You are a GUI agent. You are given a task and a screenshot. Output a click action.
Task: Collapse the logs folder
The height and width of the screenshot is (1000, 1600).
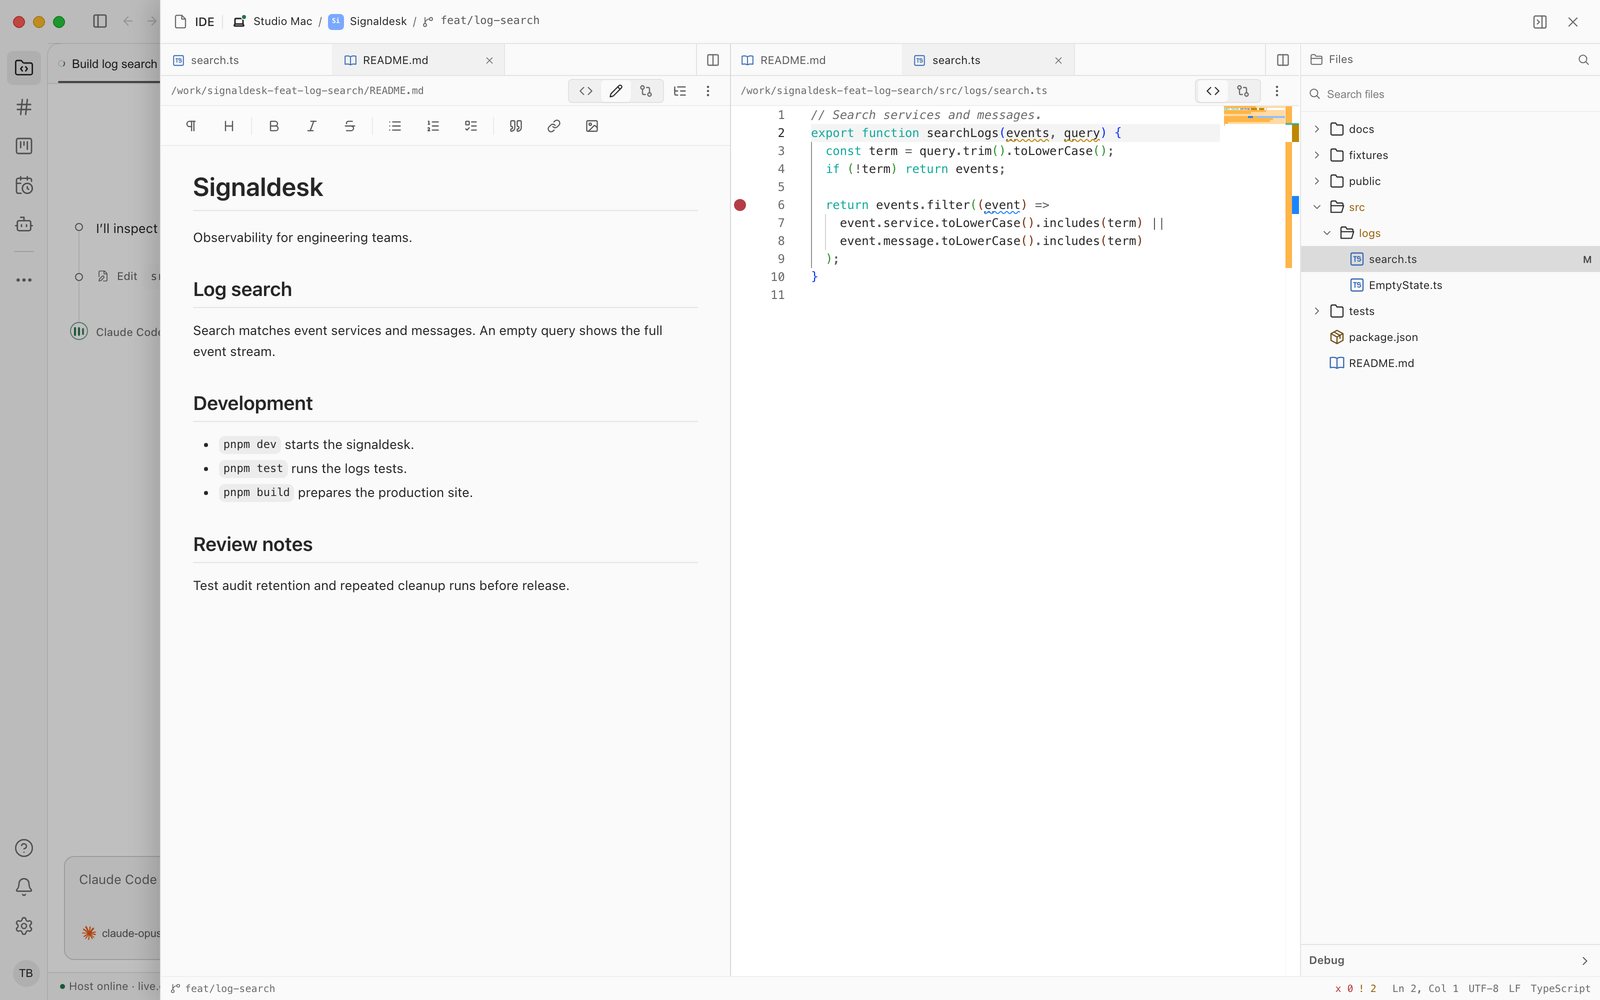1327,233
